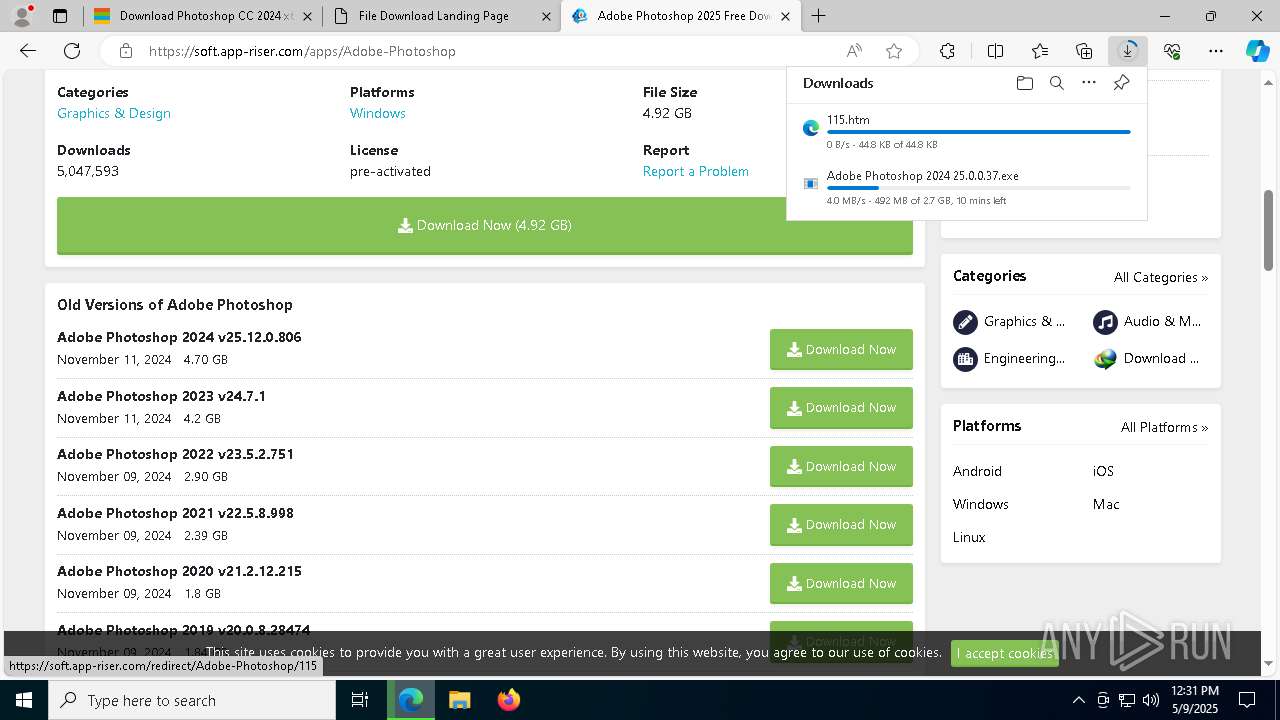Open the 115.htm download entry
This screenshot has height=720, width=1280.
tap(967, 132)
